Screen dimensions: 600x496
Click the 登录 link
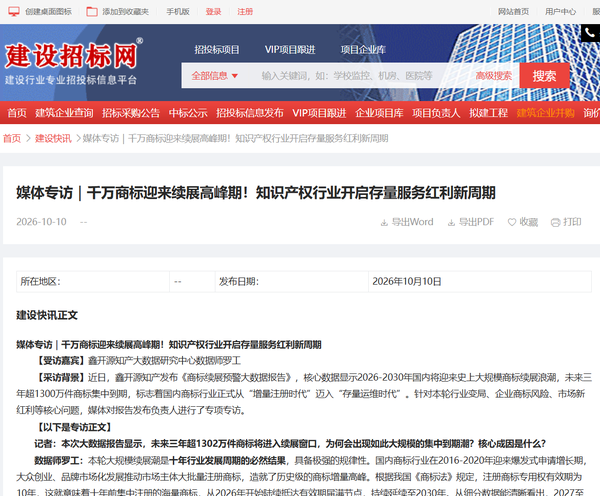pyautogui.click(x=214, y=11)
